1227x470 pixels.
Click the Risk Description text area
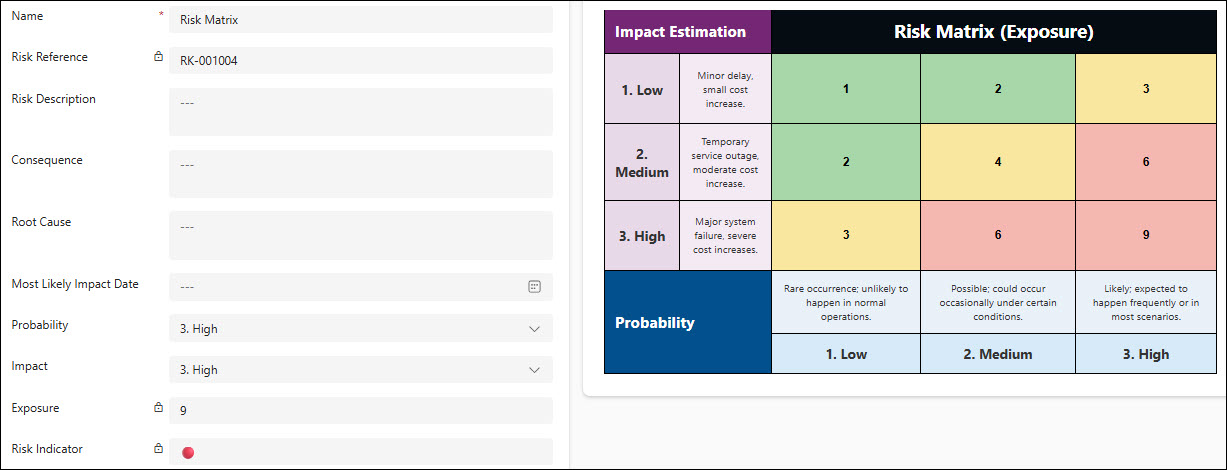click(x=361, y=112)
